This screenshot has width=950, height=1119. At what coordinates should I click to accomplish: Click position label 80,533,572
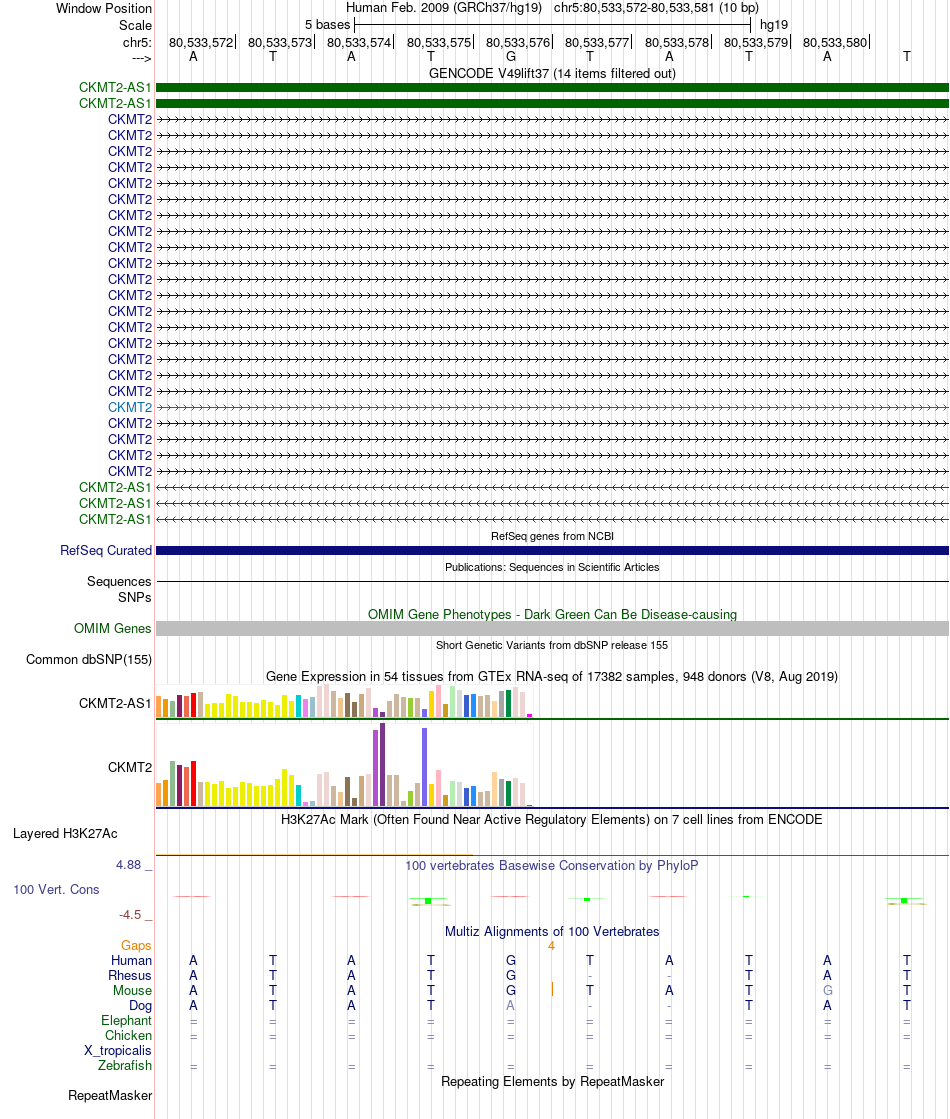point(201,42)
